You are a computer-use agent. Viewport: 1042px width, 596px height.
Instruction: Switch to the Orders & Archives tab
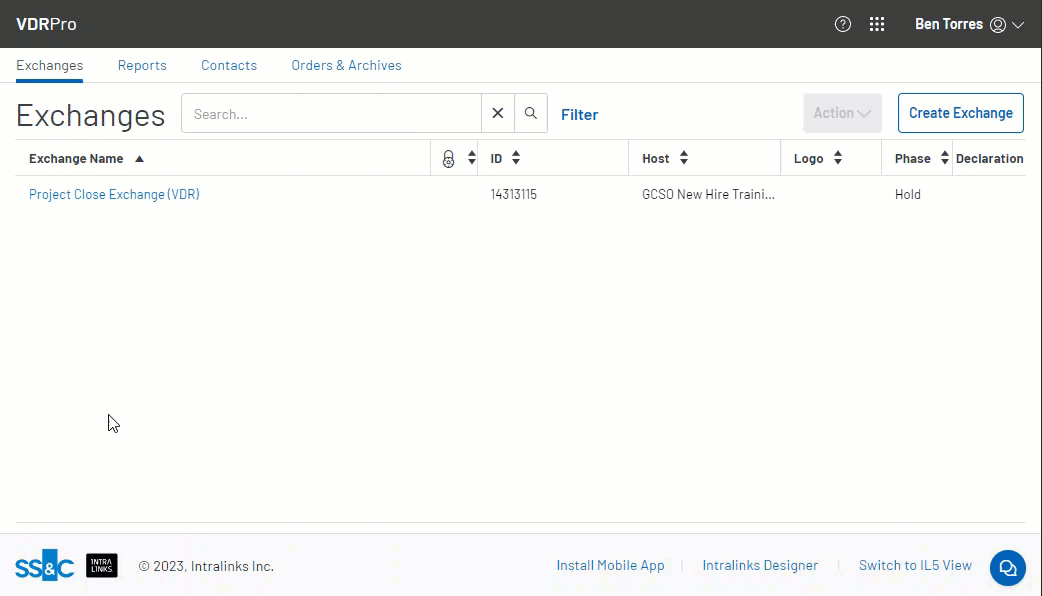tap(346, 65)
